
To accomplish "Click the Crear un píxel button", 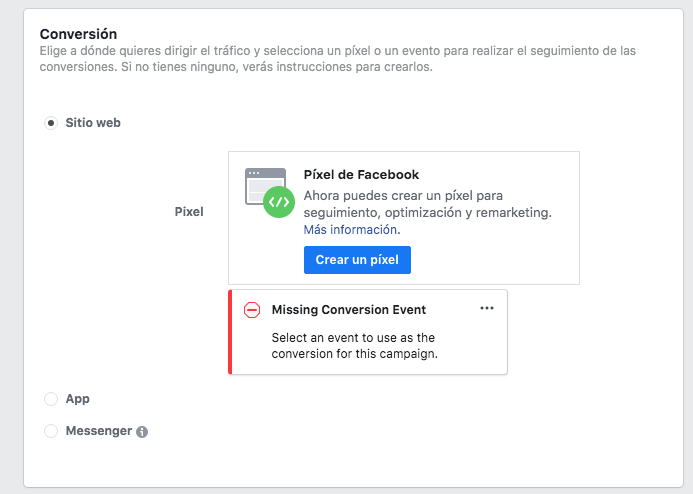I will click(357, 260).
